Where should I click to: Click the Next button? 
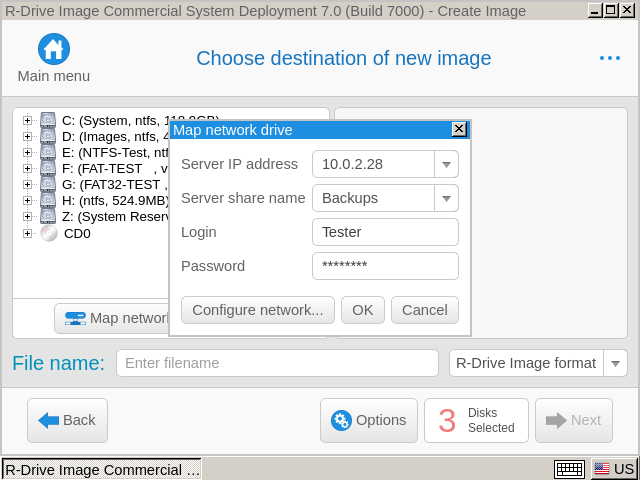(574, 420)
